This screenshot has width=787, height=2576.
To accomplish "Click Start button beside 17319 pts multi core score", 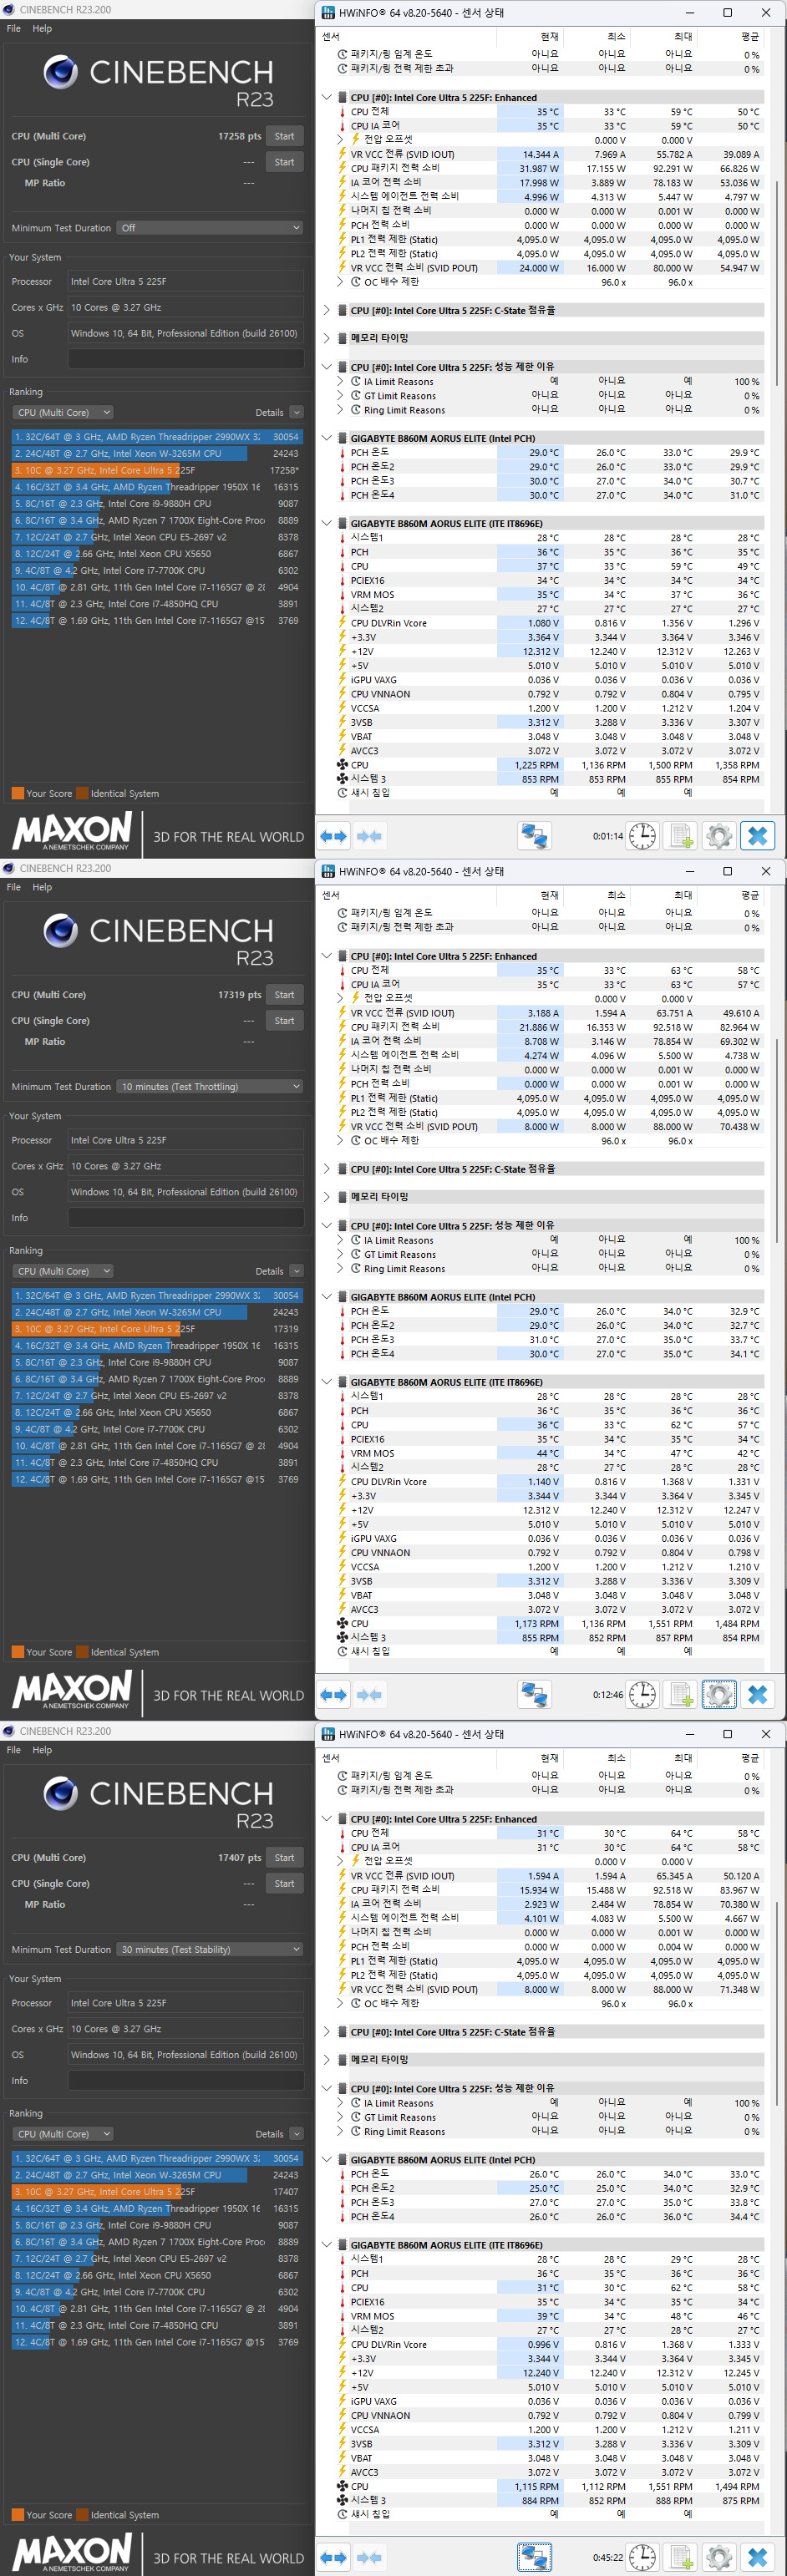I will (284, 995).
